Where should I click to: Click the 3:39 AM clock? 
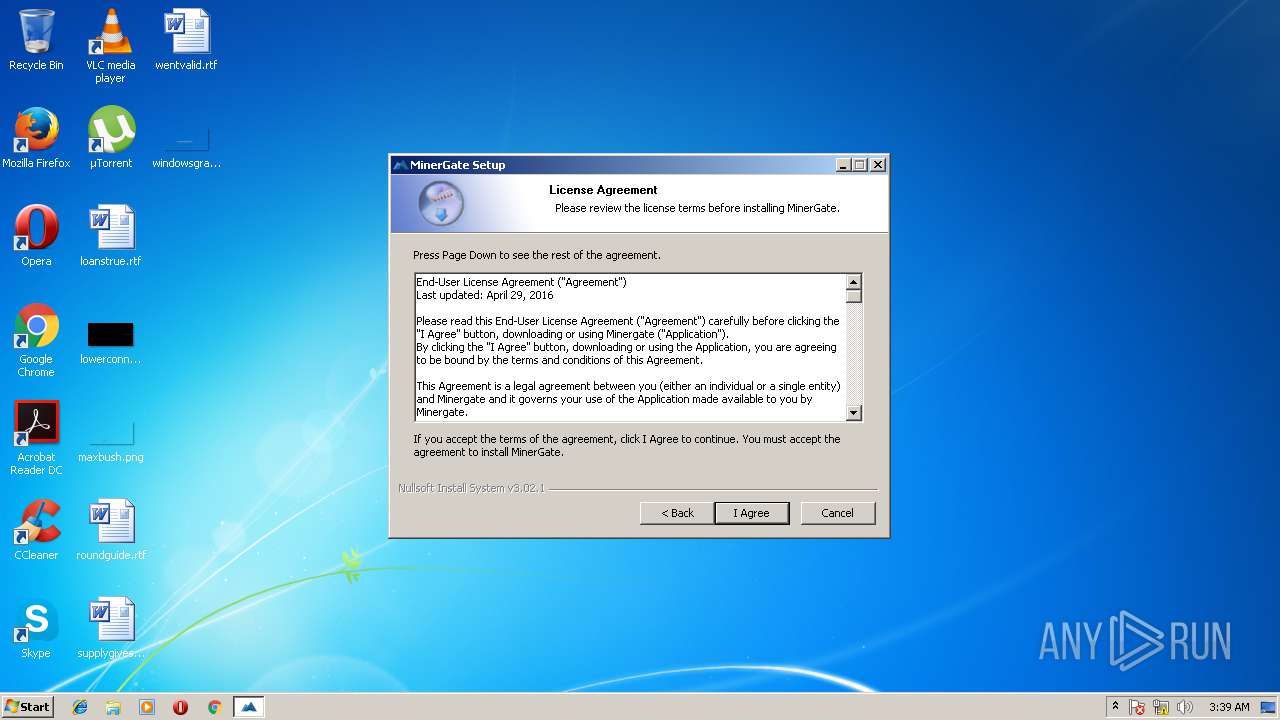click(1229, 707)
